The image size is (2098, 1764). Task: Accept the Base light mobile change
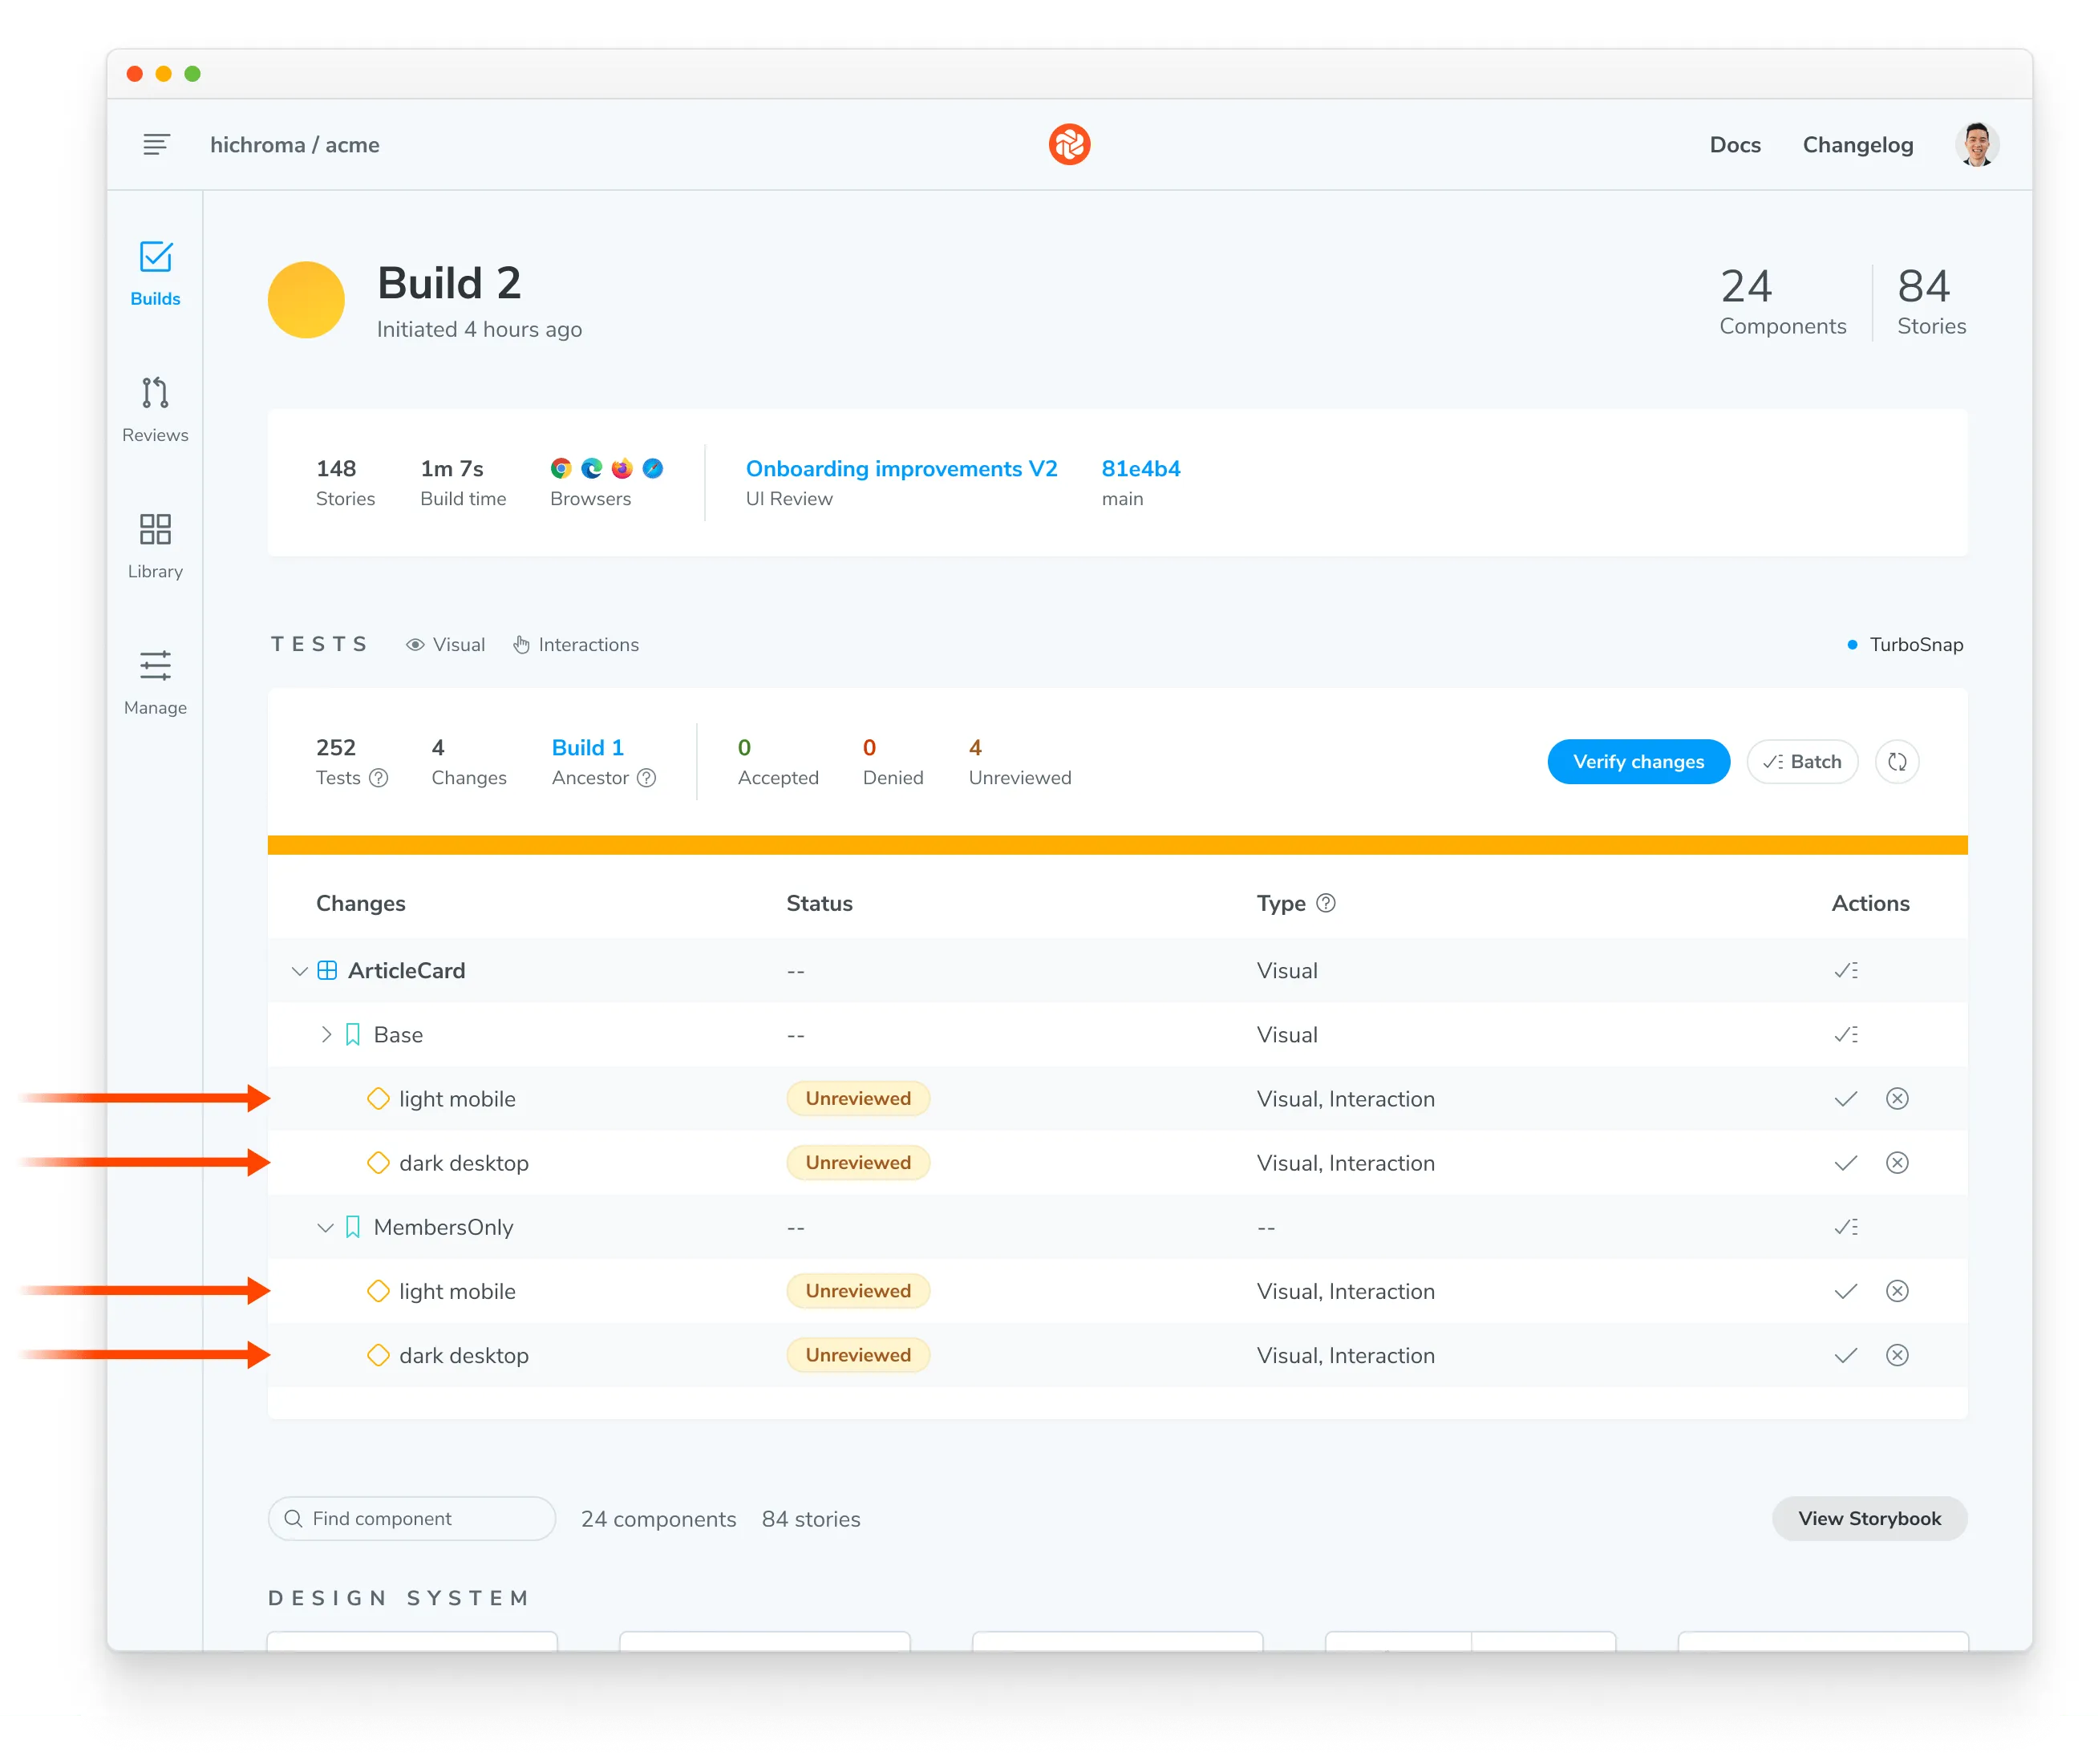pyautogui.click(x=1845, y=1099)
